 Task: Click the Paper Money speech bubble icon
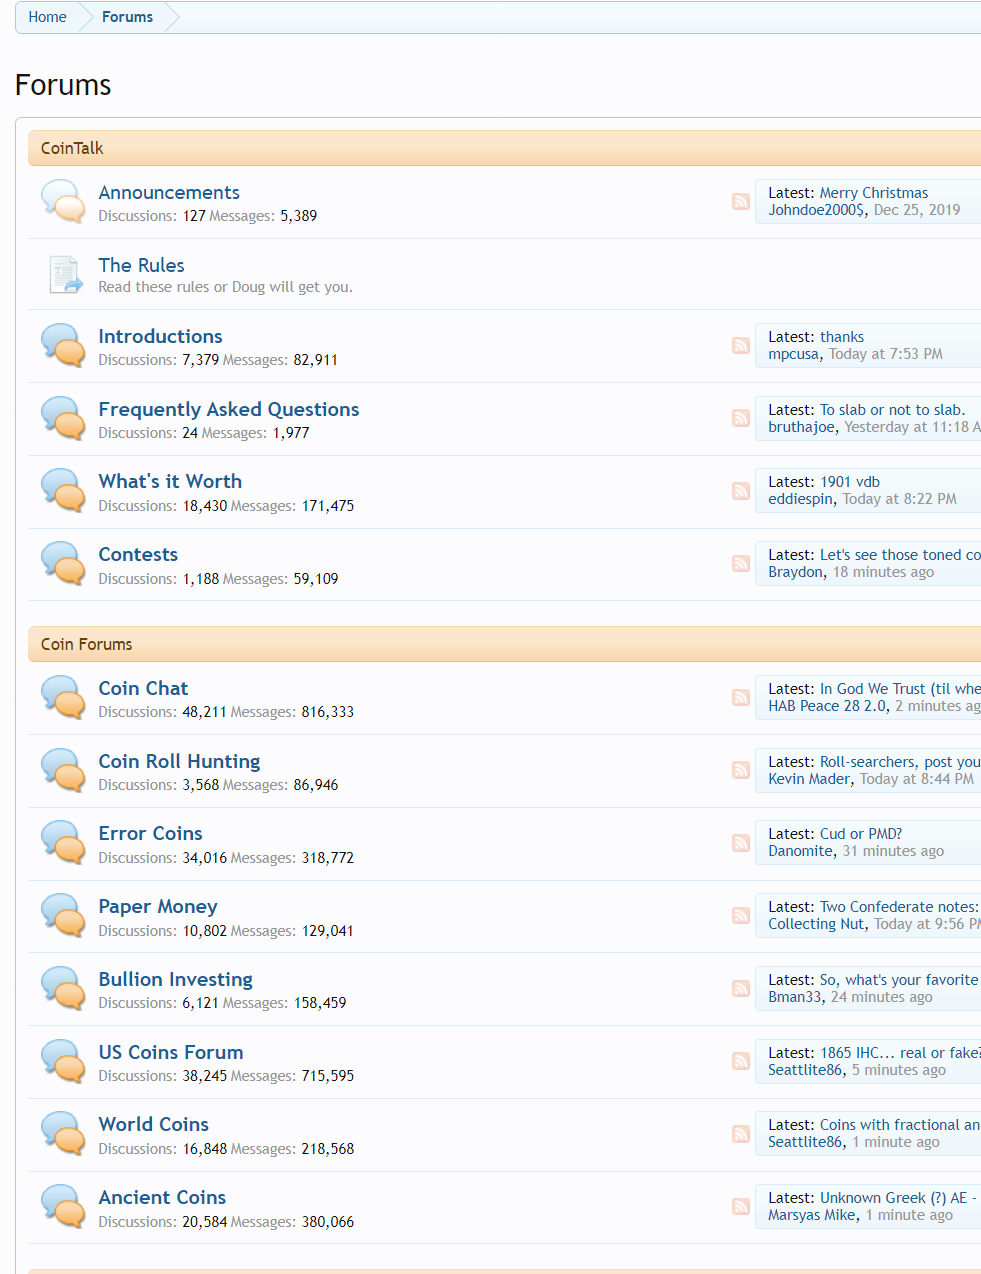pos(63,915)
